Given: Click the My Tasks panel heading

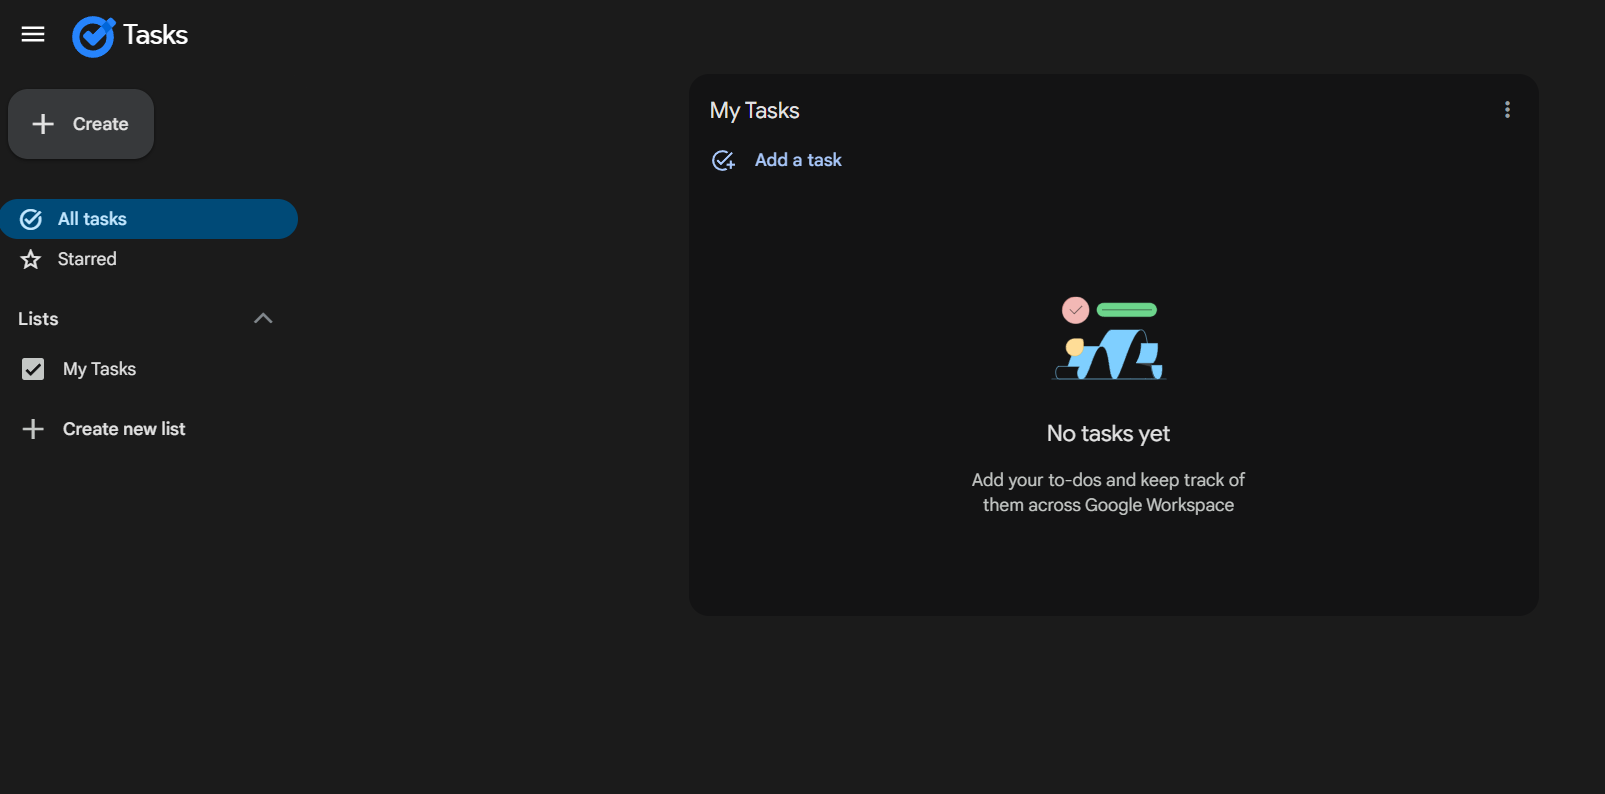Looking at the screenshot, I should 755,110.
